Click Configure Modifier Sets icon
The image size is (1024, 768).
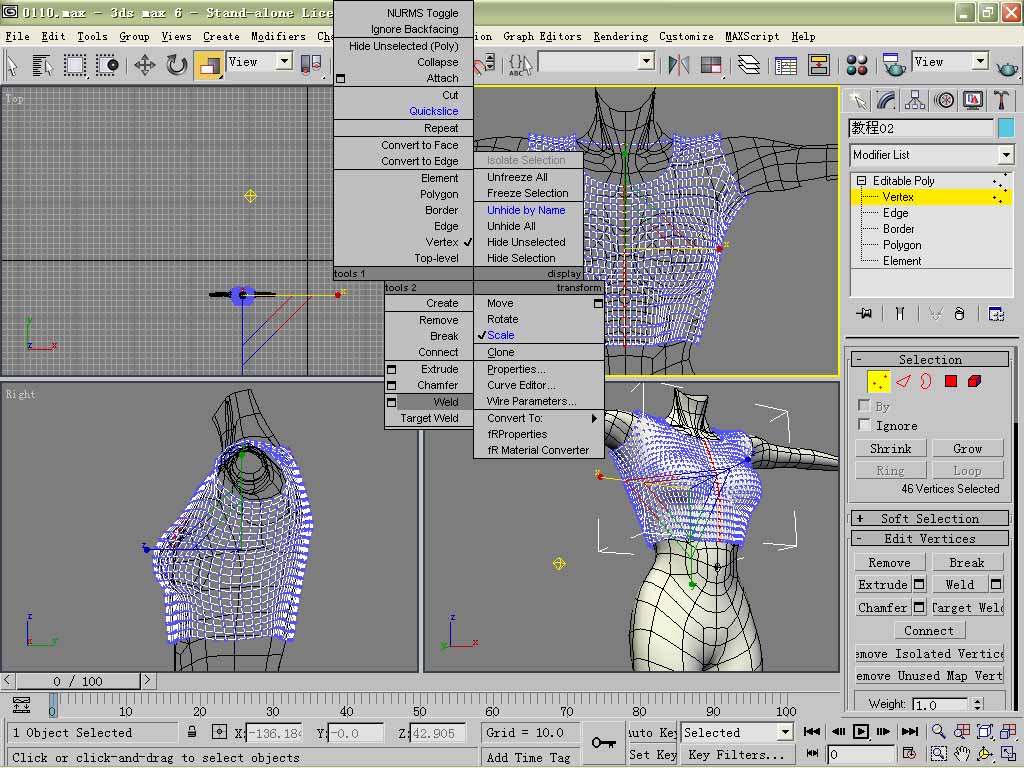(996, 315)
